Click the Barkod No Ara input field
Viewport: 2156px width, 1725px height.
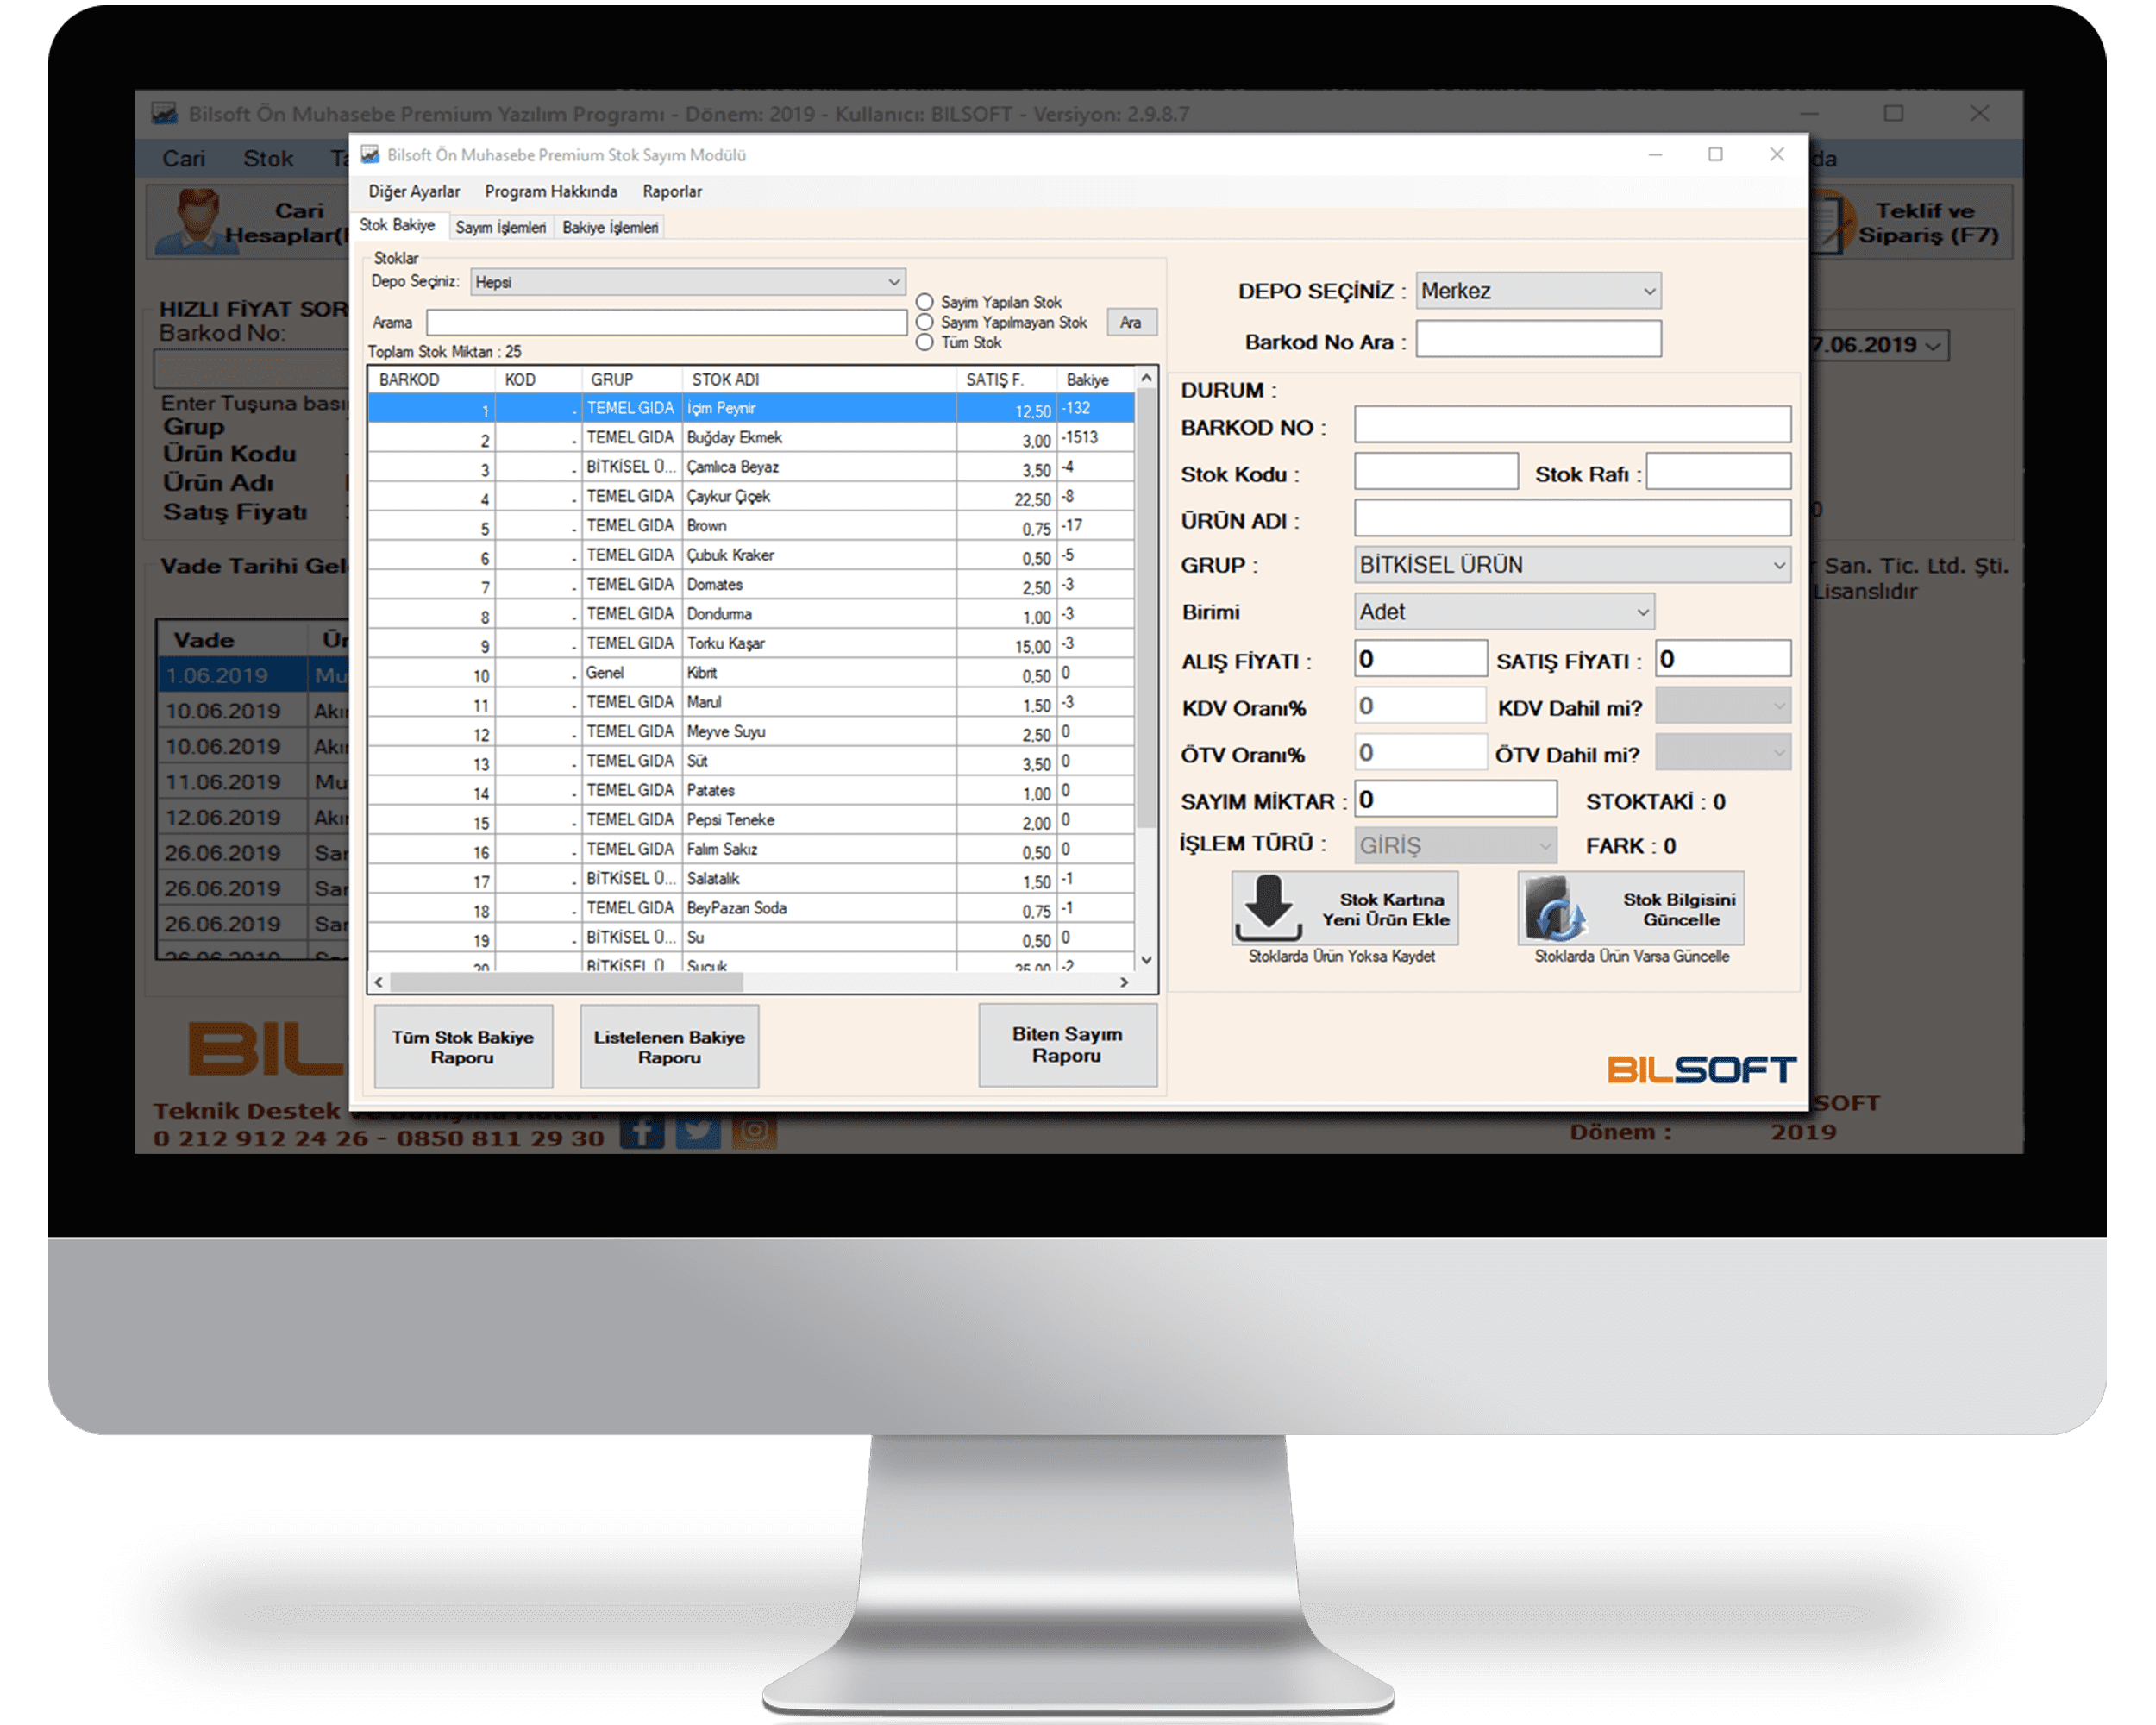tap(1538, 339)
